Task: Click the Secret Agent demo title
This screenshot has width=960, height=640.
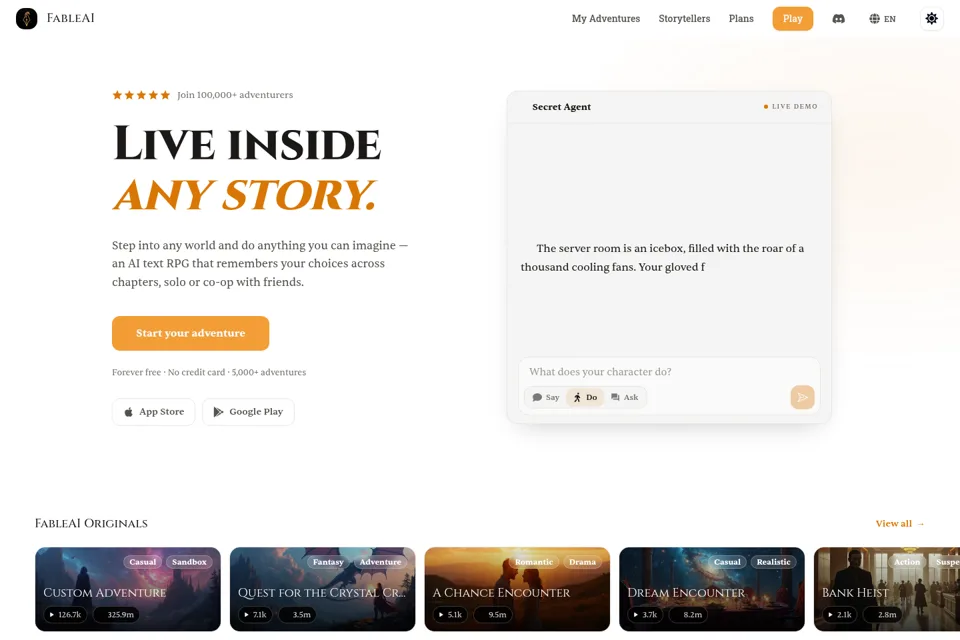Action: [x=561, y=107]
